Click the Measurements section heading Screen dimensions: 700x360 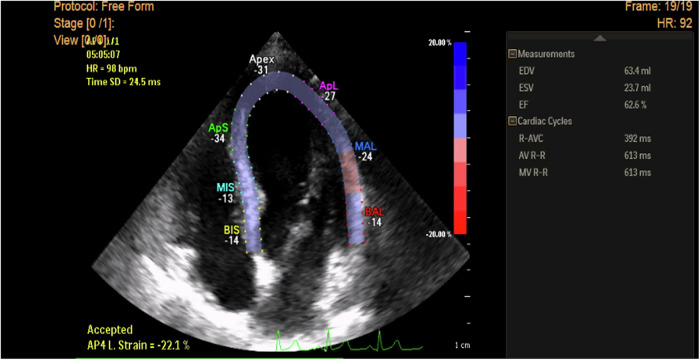(x=546, y=54)
